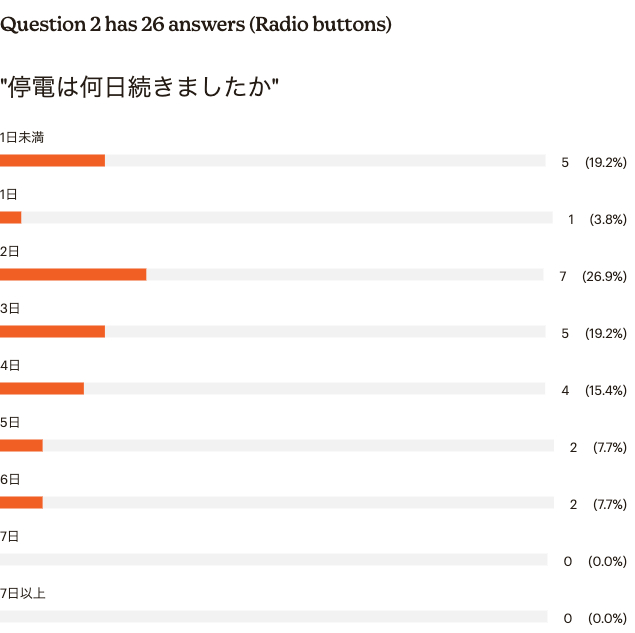635x633 pixels.
Task: Click the empty grey bar for 7日
Action: click(273, 560)
